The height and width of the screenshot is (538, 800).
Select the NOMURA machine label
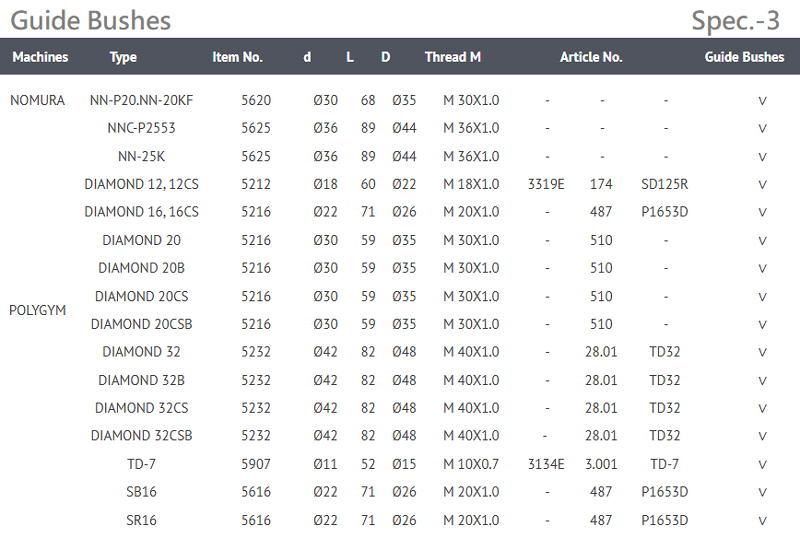click(x=37, y=100)
